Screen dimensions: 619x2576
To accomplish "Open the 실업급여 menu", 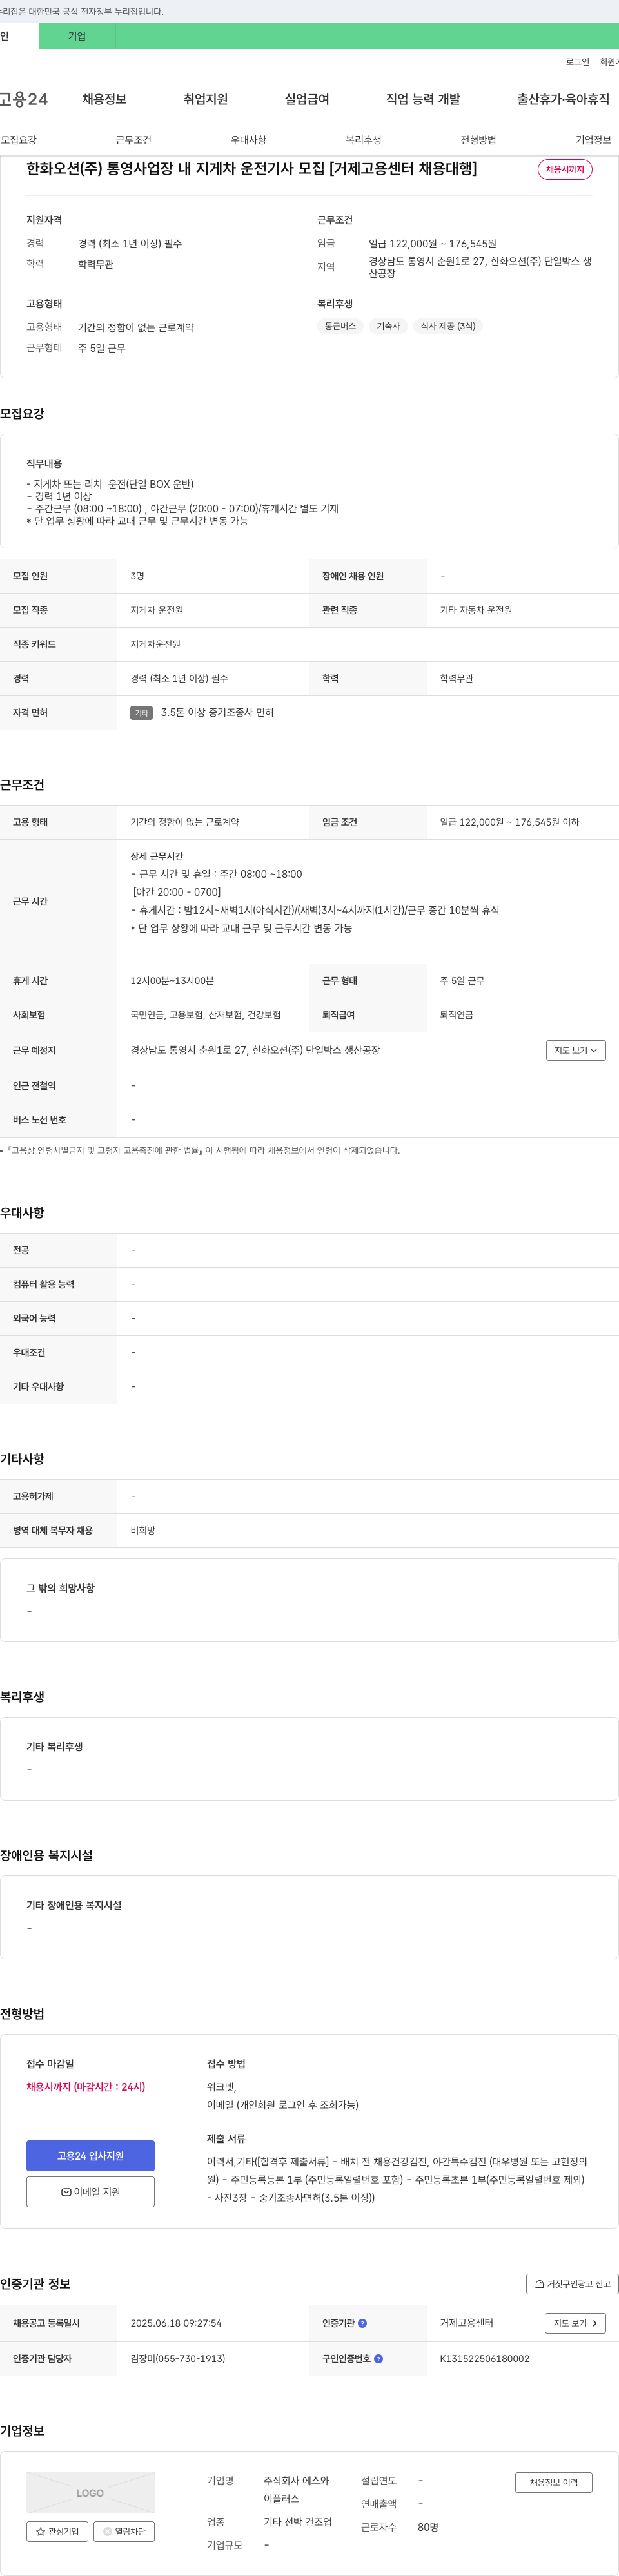I will point(307,99).
